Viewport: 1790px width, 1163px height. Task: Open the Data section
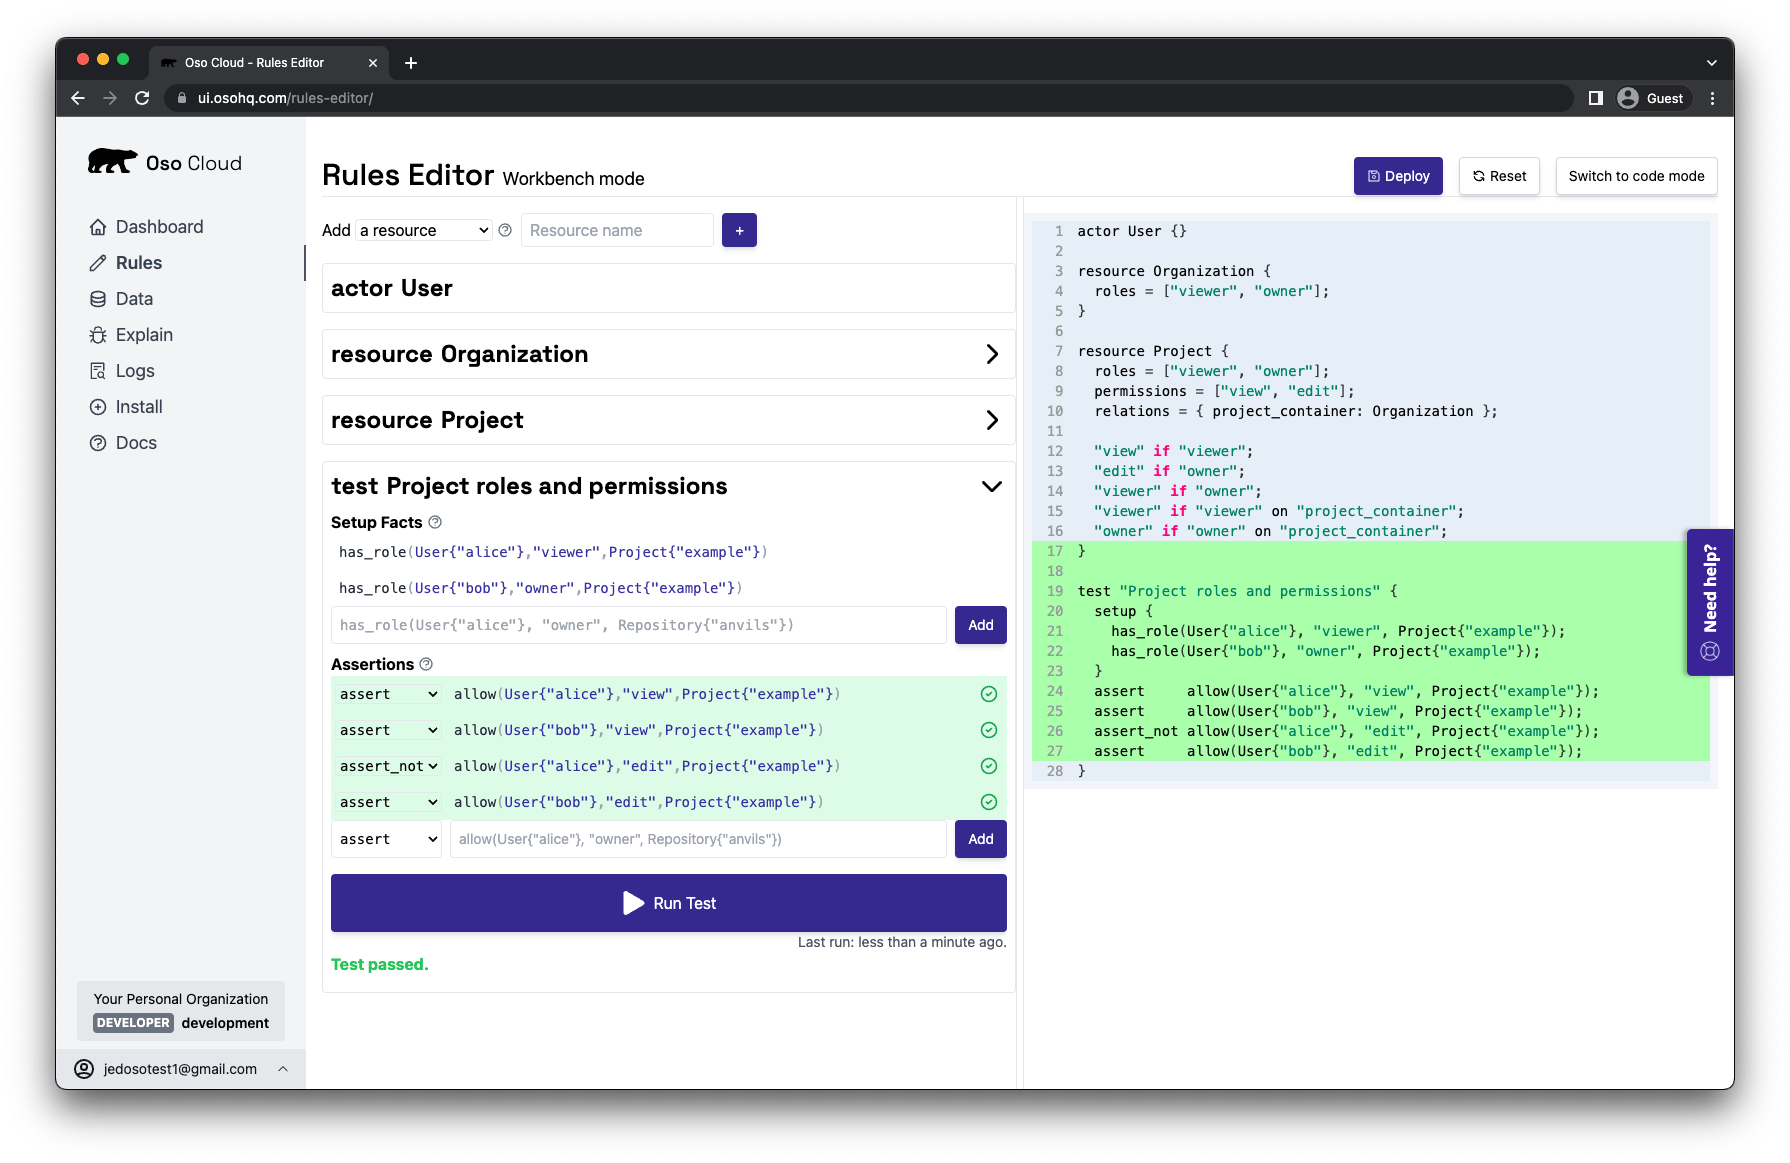pyautogui.click(x=134, y=299)
